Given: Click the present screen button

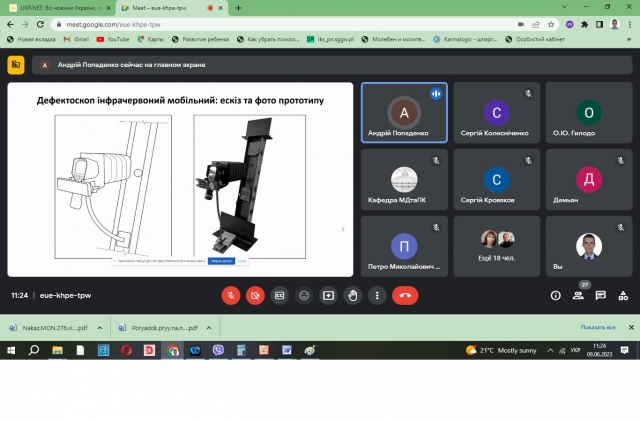Looking at the screenshot, I should [328, 295].
